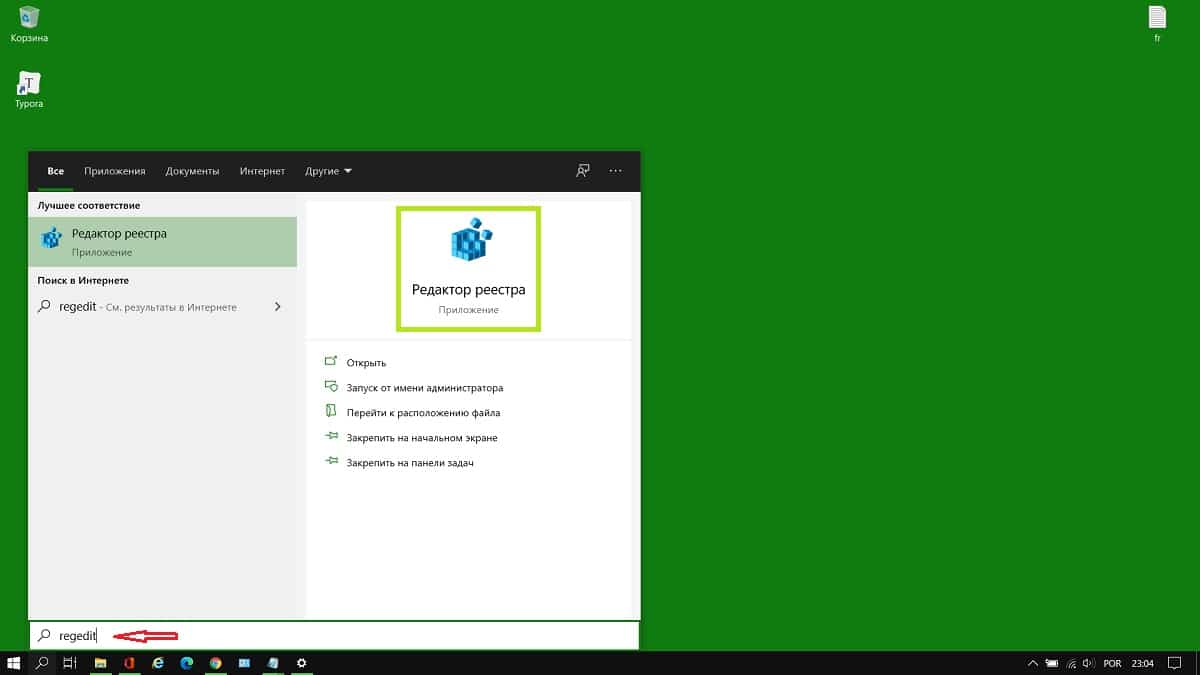This screenshot has height=675, width=1200.
Task: Select the Интернет search tab
Action: point(262,171)
